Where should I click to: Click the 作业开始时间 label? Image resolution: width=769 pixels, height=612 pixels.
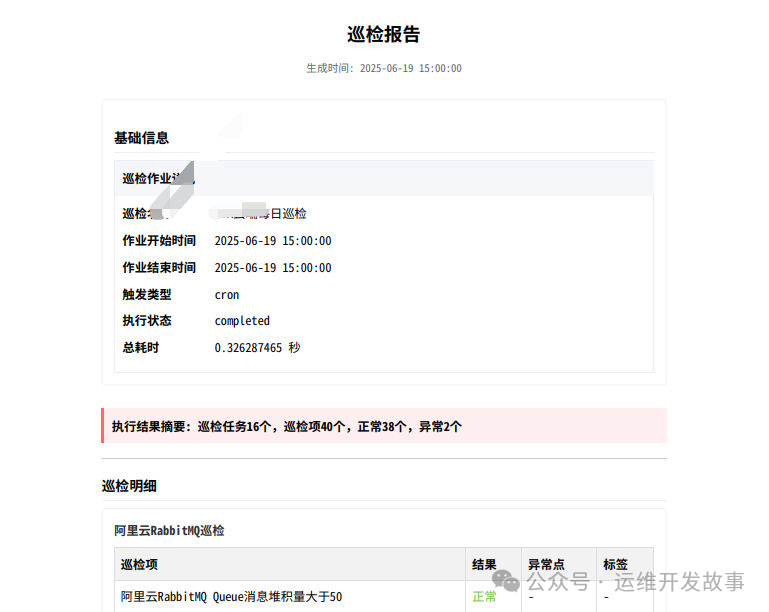pos(159,240)
